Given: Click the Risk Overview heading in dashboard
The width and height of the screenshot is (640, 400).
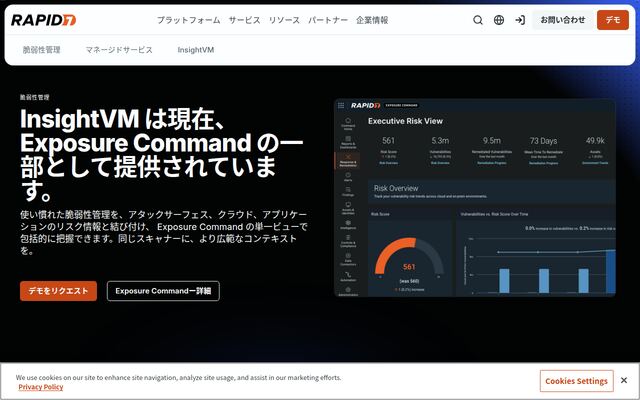Looking at the screenshot, I should [396, 188].
